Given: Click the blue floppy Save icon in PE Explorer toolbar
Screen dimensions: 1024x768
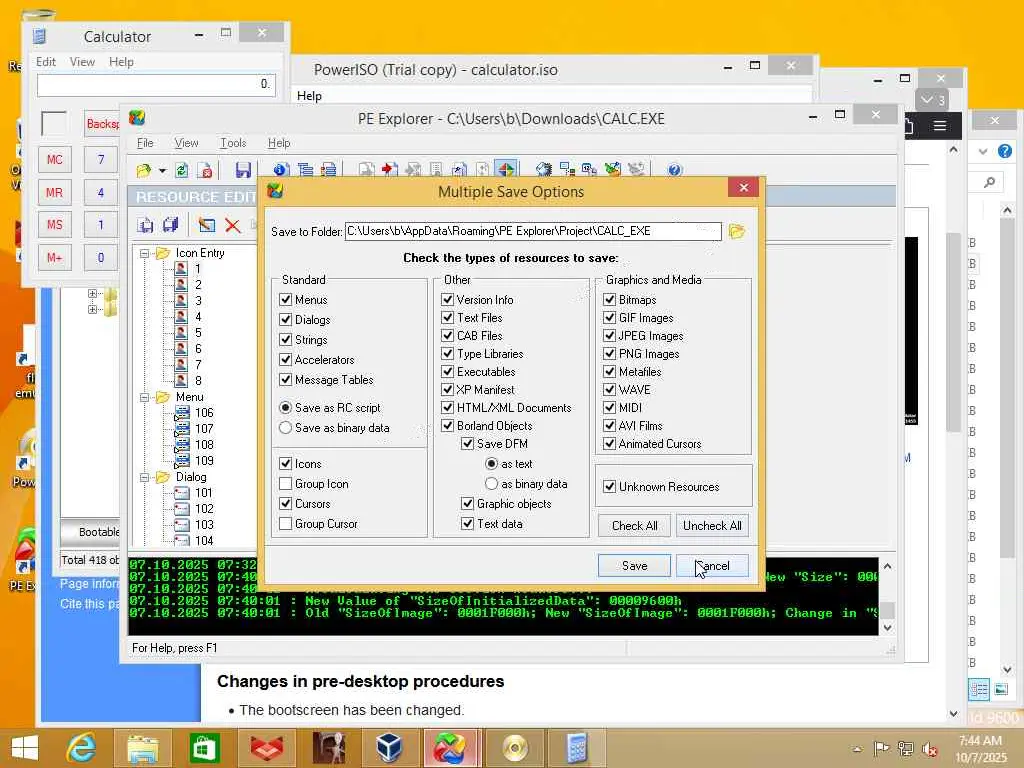Looking at the screenshot, I should pos(243,170).
